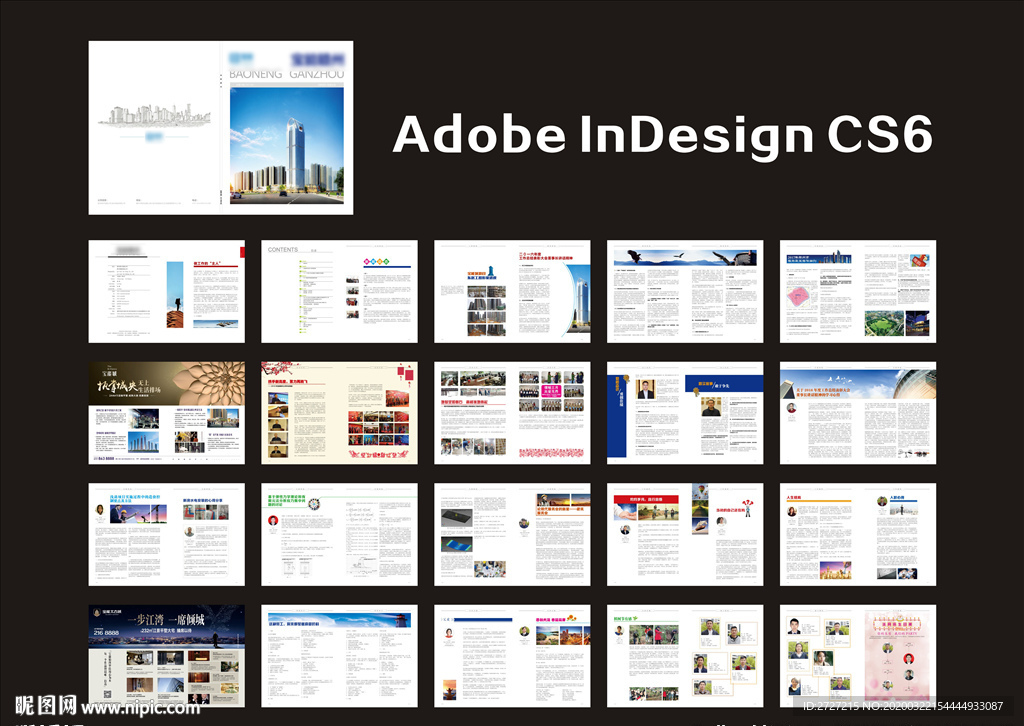This screenshot has width=1024, height=726.
Task: Open the spread with flying eagles banner
Action: [685, 291]
